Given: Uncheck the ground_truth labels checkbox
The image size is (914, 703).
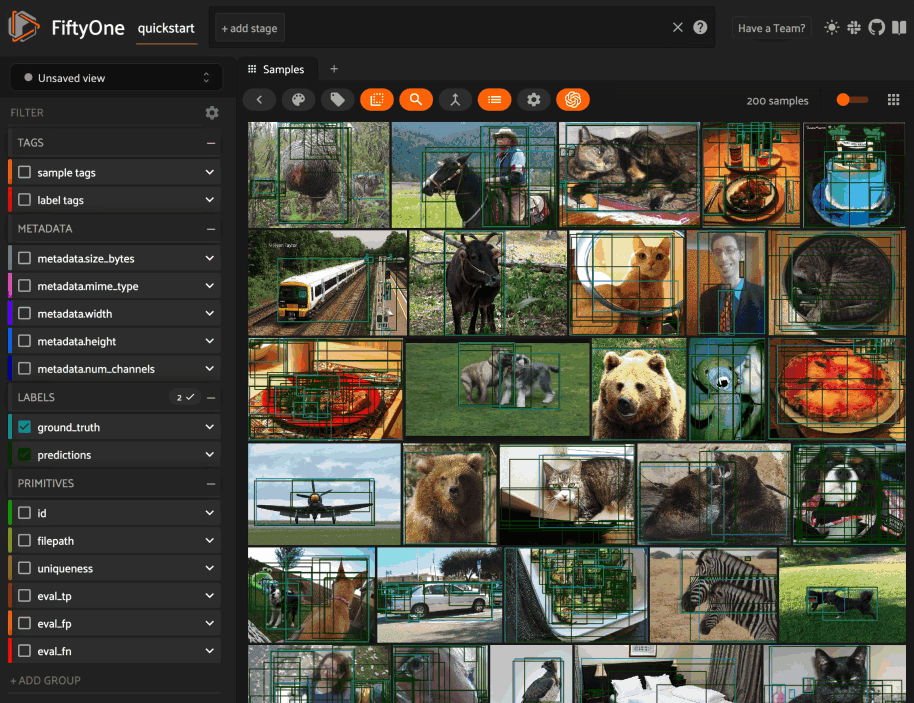Looking at the screenshot, I should [24, 427].
